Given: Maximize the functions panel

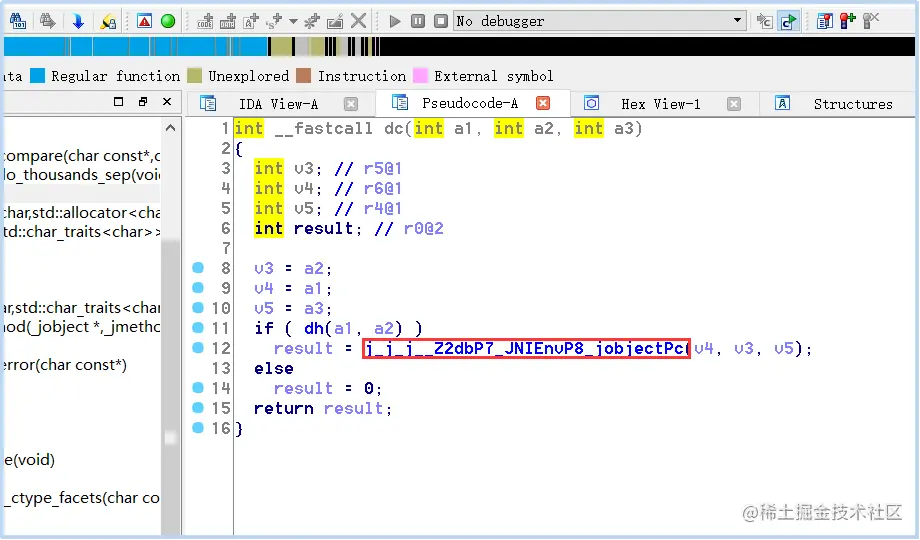Looking at the screenshot, I should [x=119, y=102].
